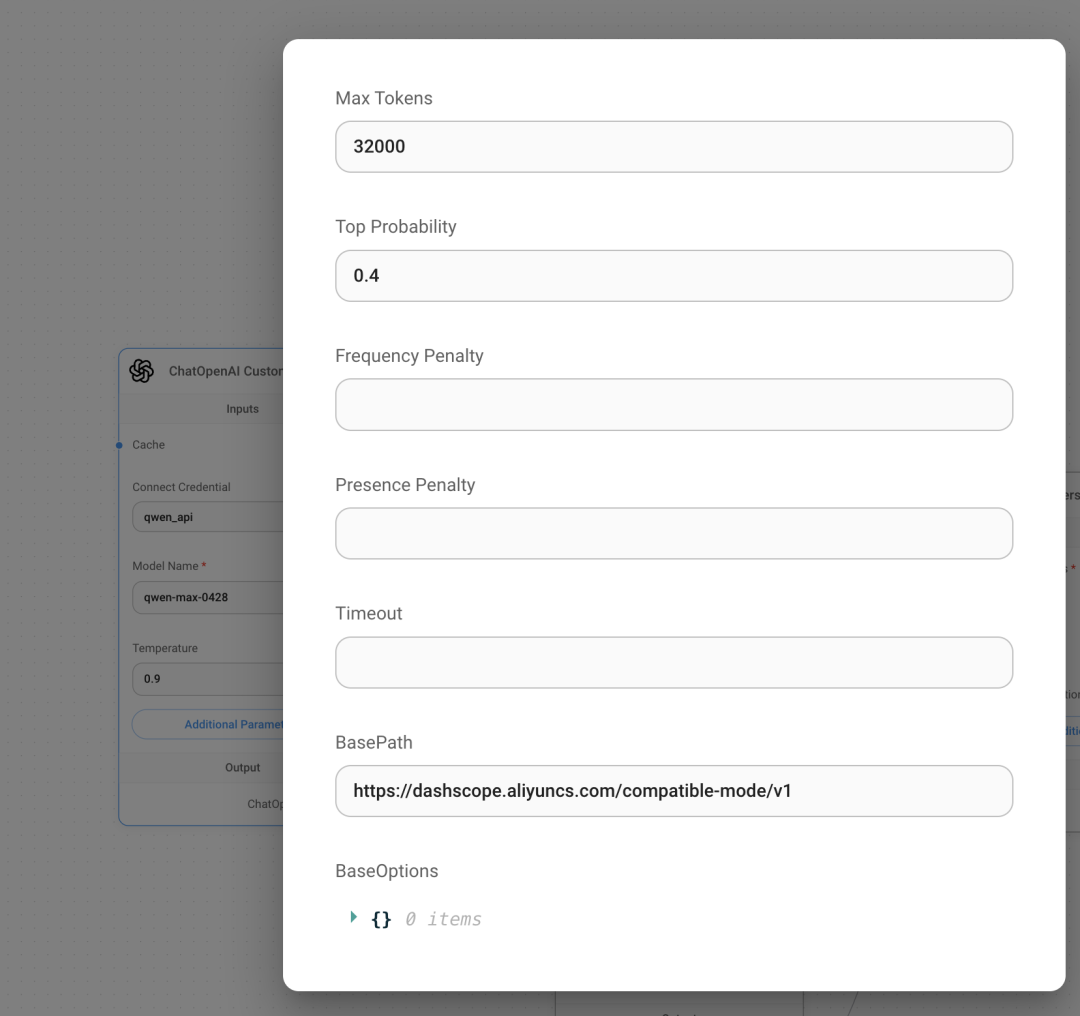Viewport: 1080px width, 1016px height.
Task: Click the BasePath URL field
Action: pos(673,791)
